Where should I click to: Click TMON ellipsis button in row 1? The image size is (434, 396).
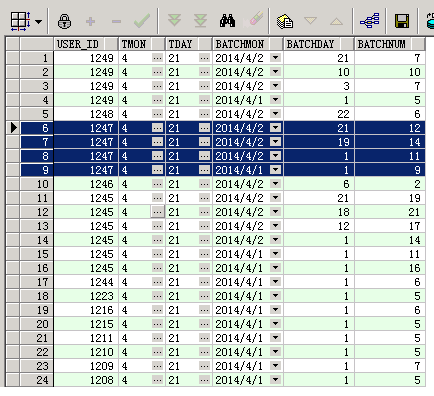[157, 58]
